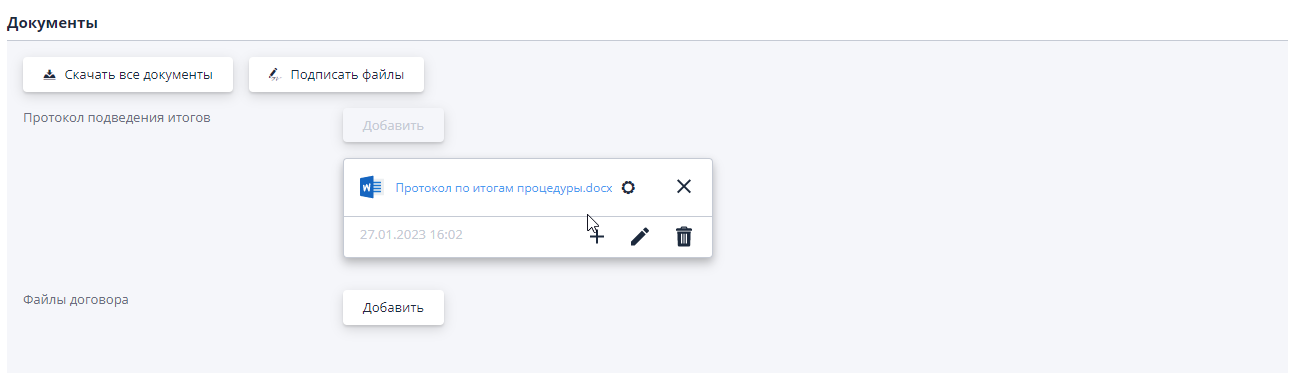Edit the protocol file with the pencil icon
The image size is (1296, 383).
[x=640, y=237]
